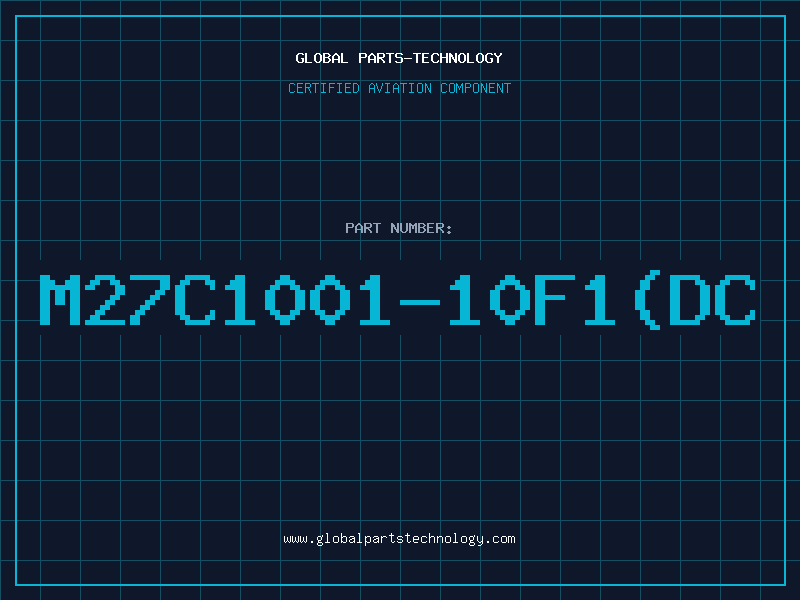Open the www.globalpartstechnology.com link
800x600 pixels.
coord(399,539)
